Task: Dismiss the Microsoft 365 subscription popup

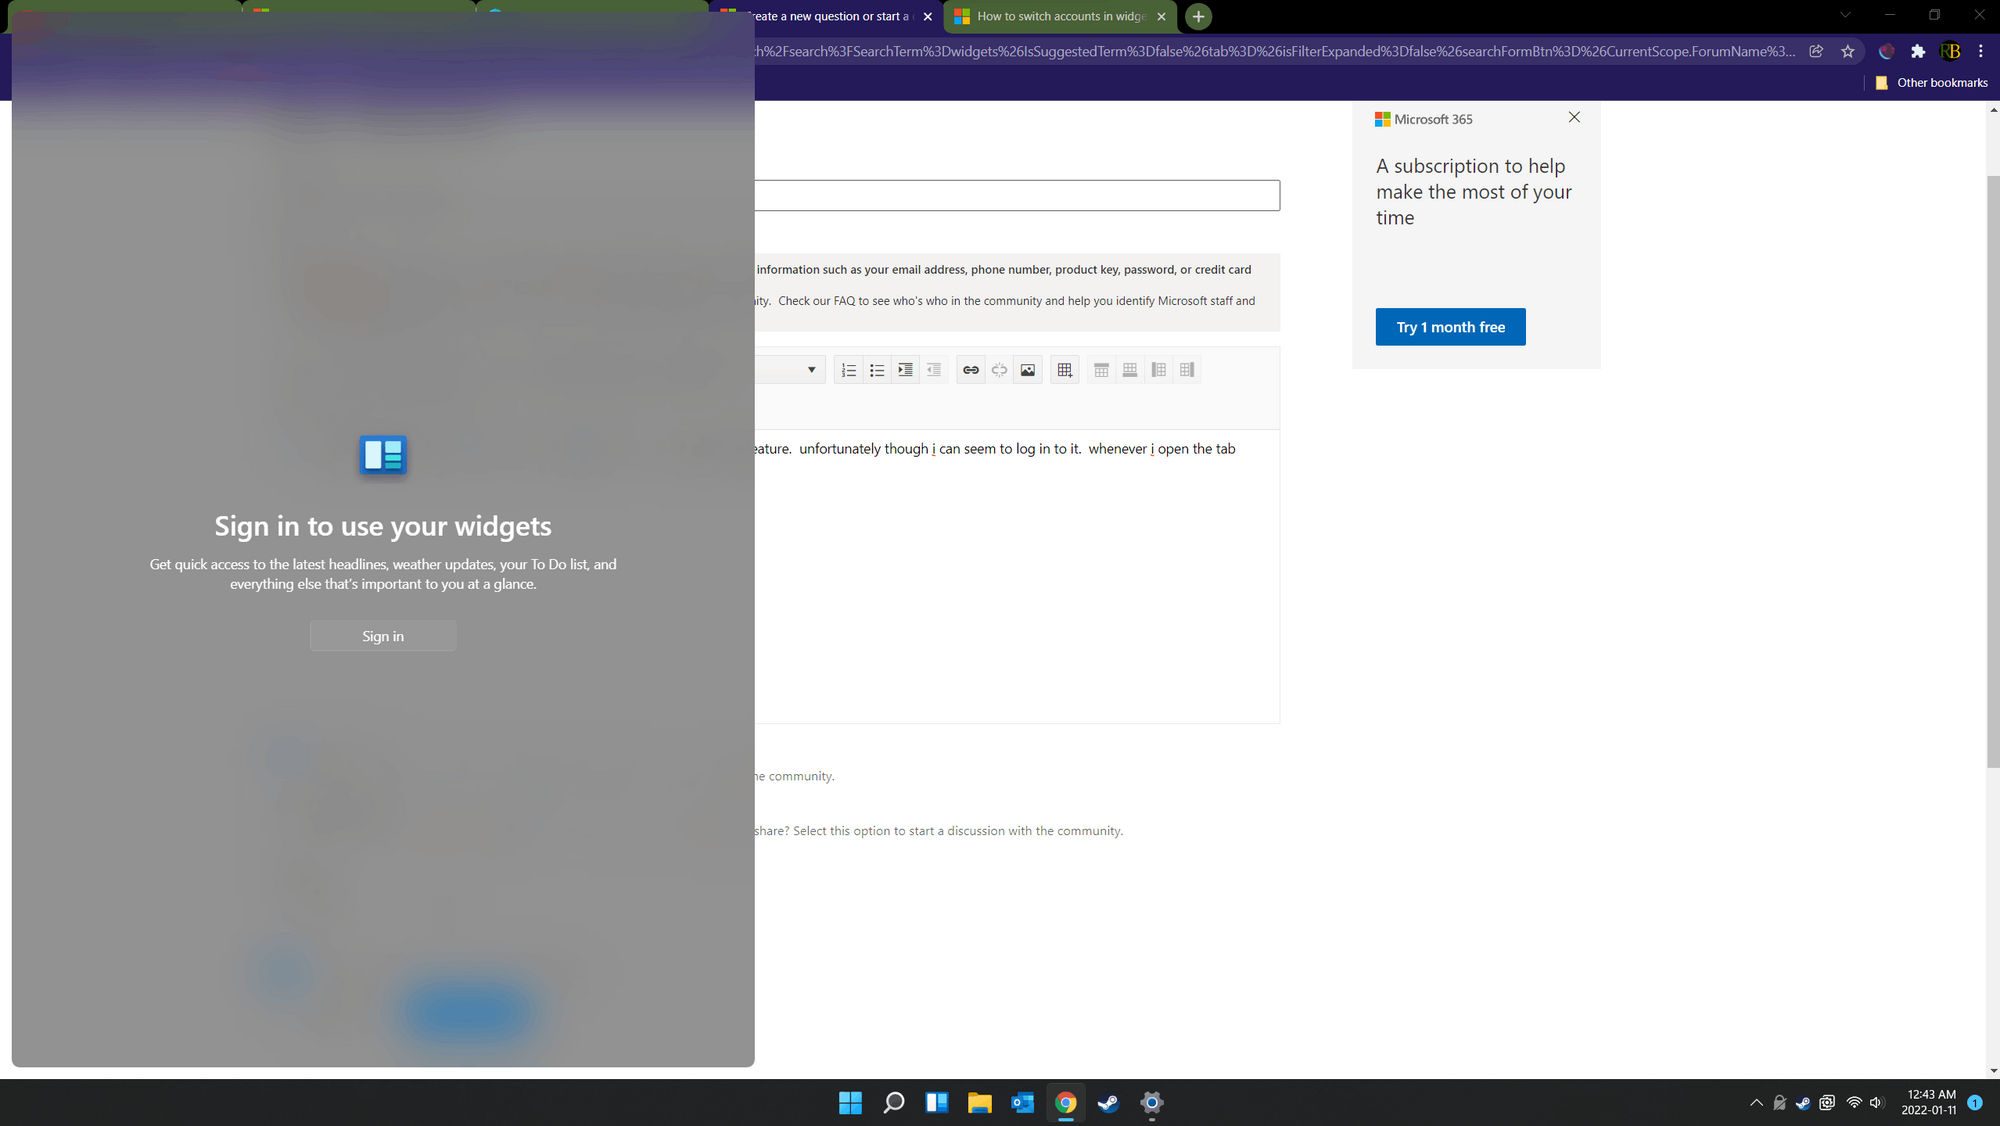Action: 1574,117
